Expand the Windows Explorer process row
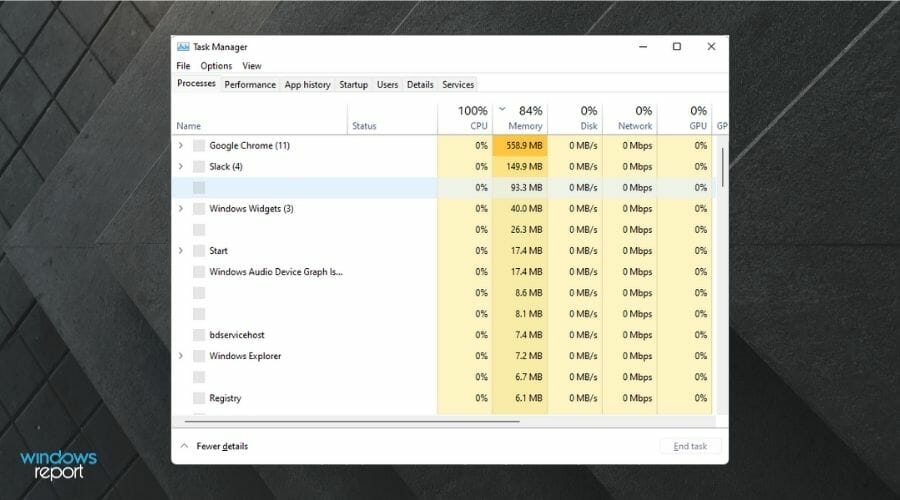The height and width of the screenshot is (500, 900). [181, 356]
